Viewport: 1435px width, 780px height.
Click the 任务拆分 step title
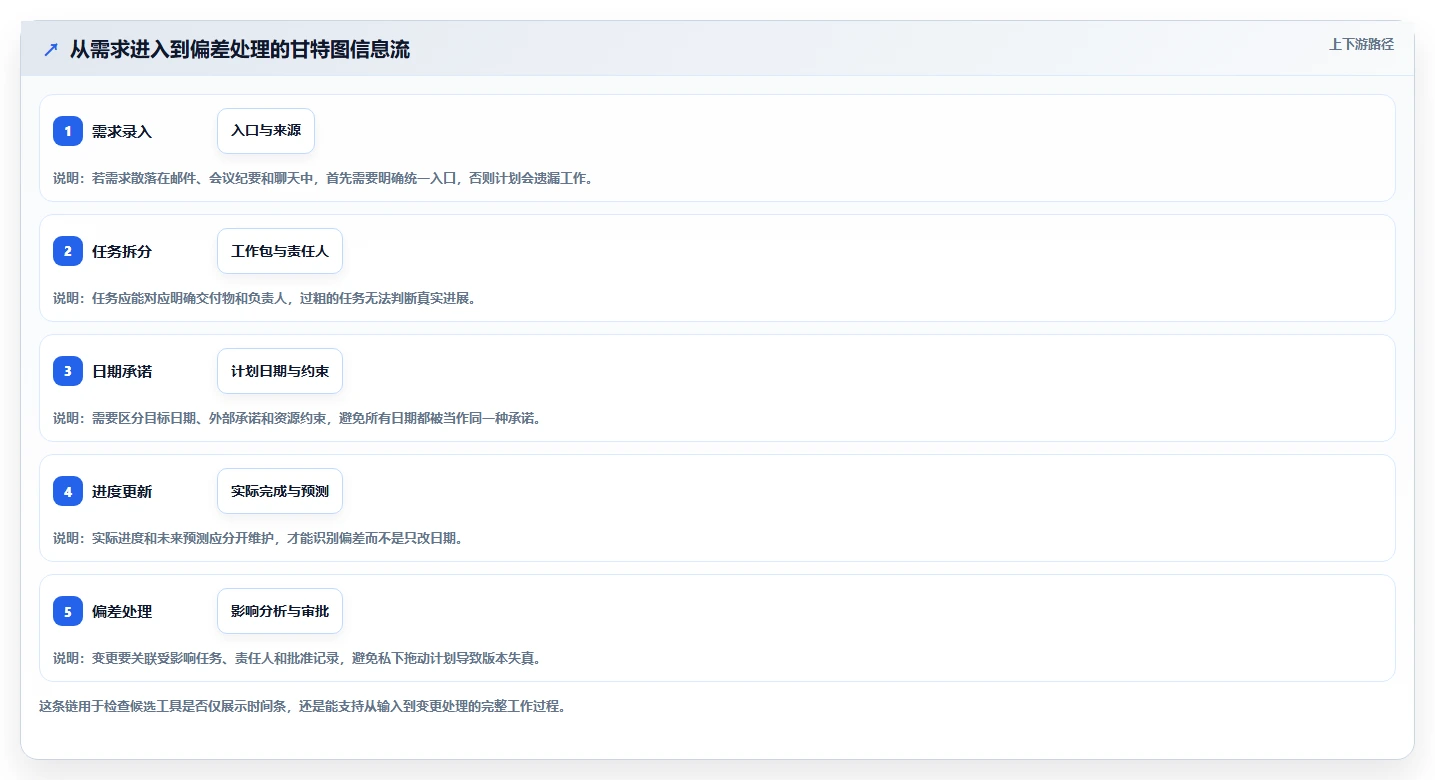(x=122, y=251)
